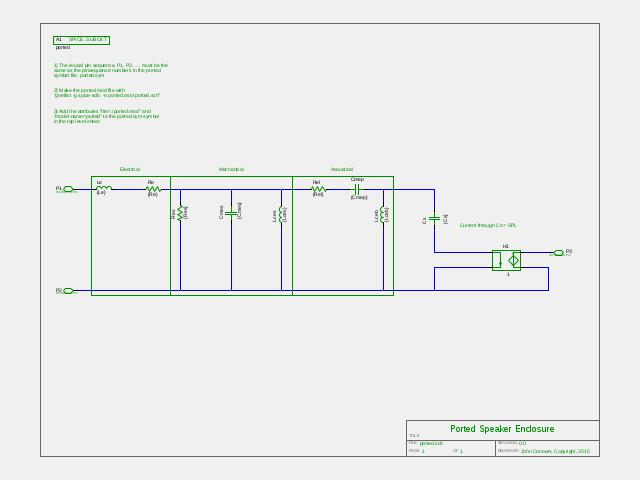
Task: Click the output port right of H1
Action: (559, 253)
